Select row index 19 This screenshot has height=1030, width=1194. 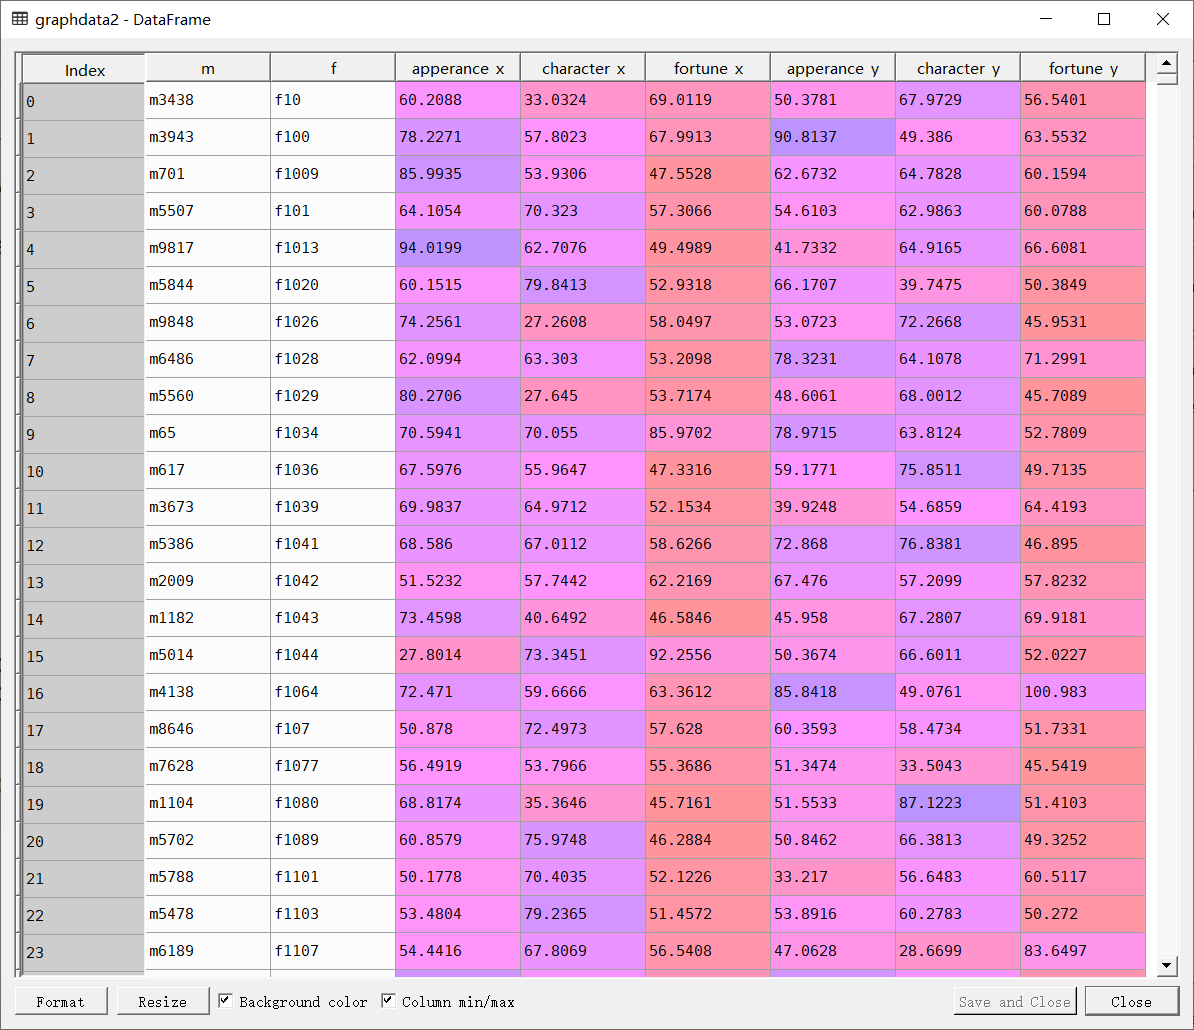[x=84, y=805]
